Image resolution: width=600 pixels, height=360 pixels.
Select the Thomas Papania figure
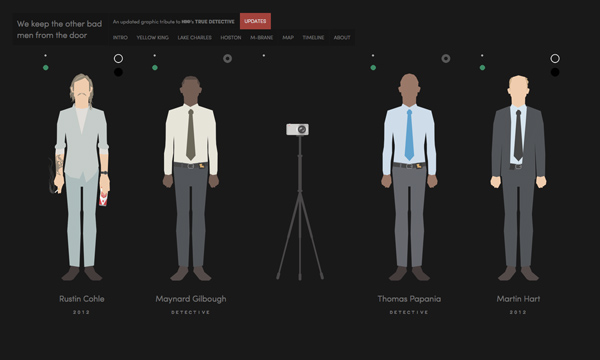[x=409, y=177]
